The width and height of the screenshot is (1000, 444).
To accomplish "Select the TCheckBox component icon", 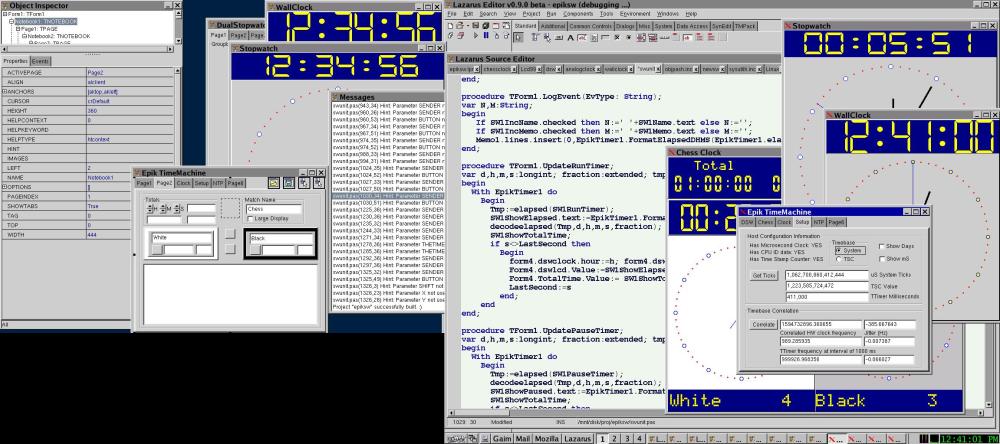I will point(617,37).
